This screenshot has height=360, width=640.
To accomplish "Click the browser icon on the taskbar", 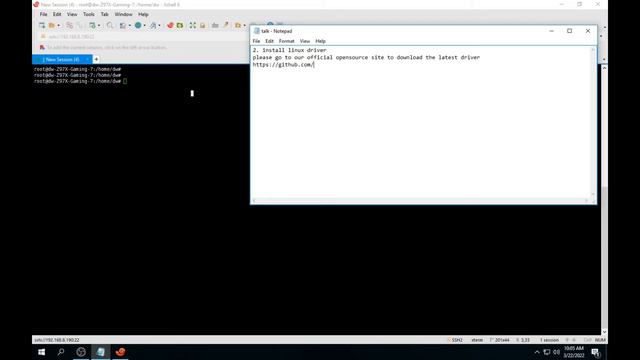I will pos(81,352).
